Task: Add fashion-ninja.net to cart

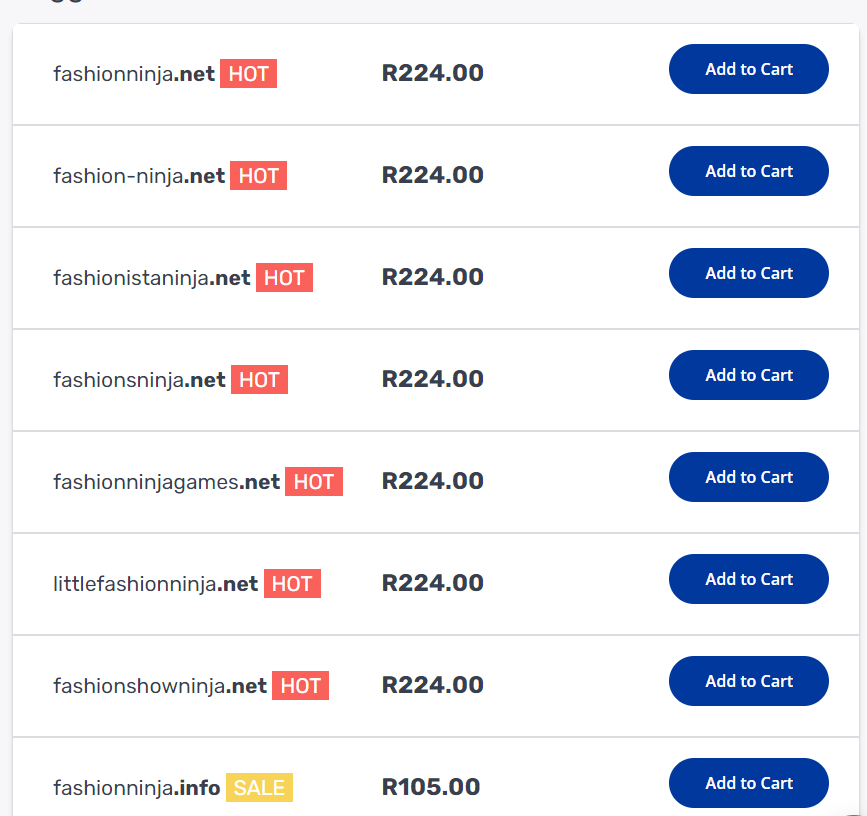Action: tap(748, 171)
